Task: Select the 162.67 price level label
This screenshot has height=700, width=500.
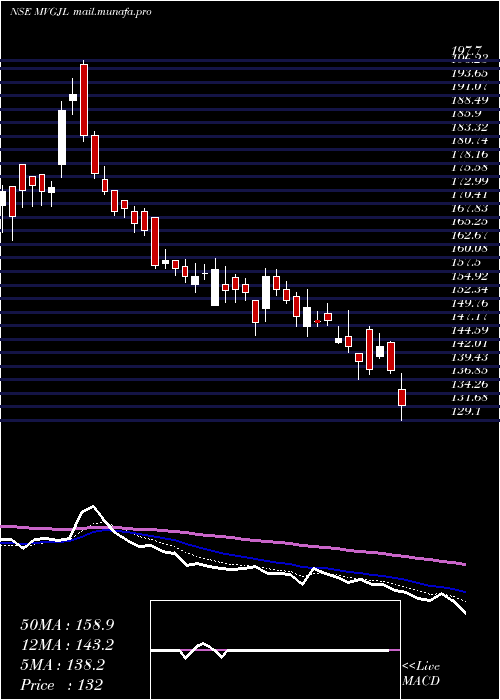Action: click(x=469, y=236)
